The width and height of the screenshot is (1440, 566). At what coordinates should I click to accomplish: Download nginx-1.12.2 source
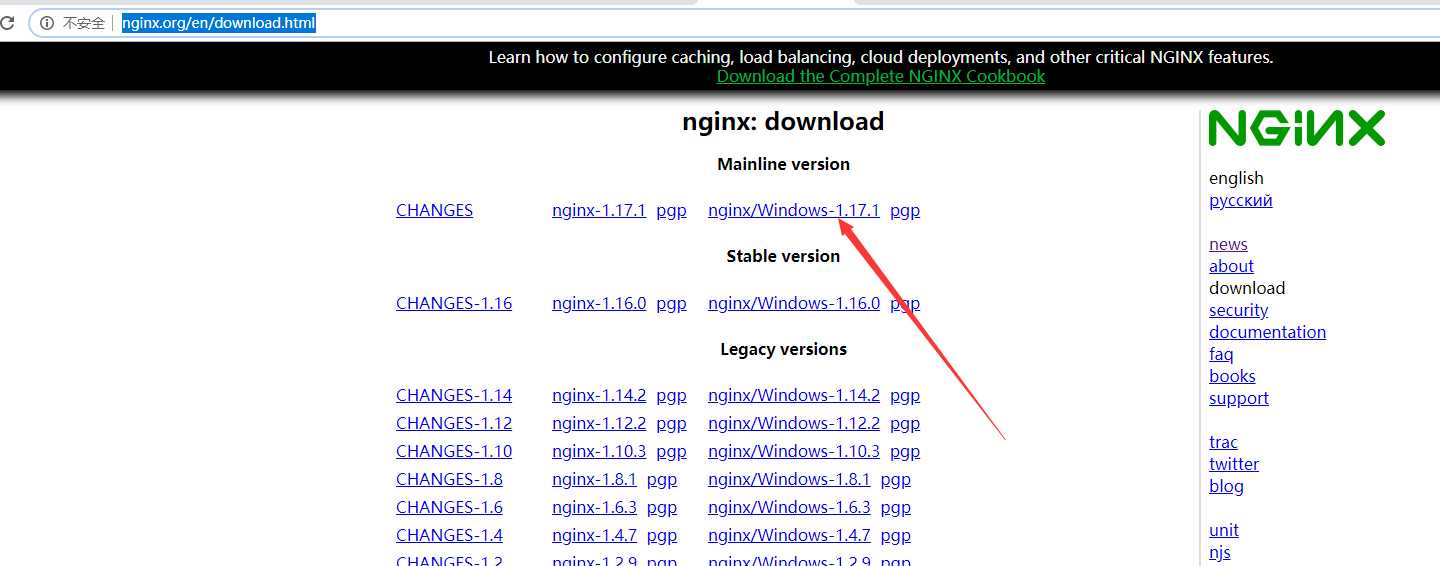599,423
